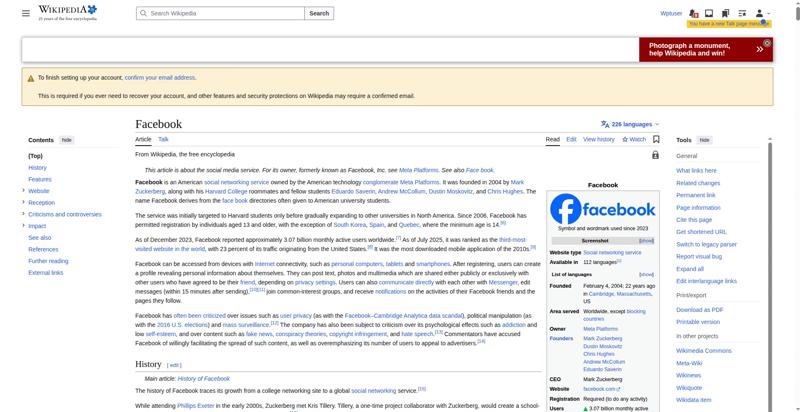
Task: Open Page information in Tools
Action: tap(698, 208)
